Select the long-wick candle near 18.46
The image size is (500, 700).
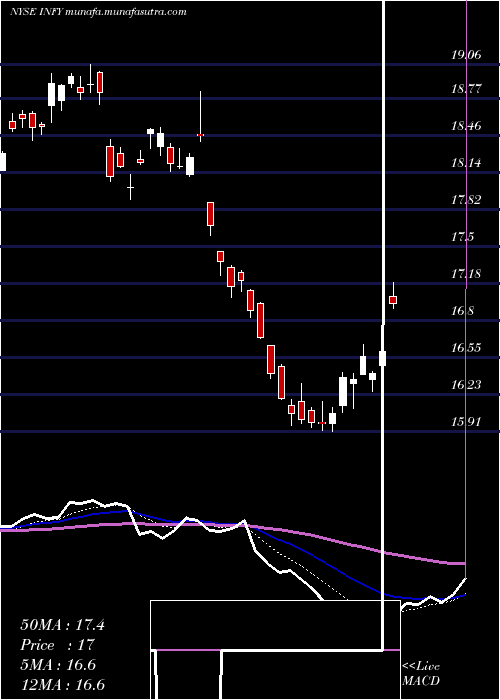coord(200,134)
